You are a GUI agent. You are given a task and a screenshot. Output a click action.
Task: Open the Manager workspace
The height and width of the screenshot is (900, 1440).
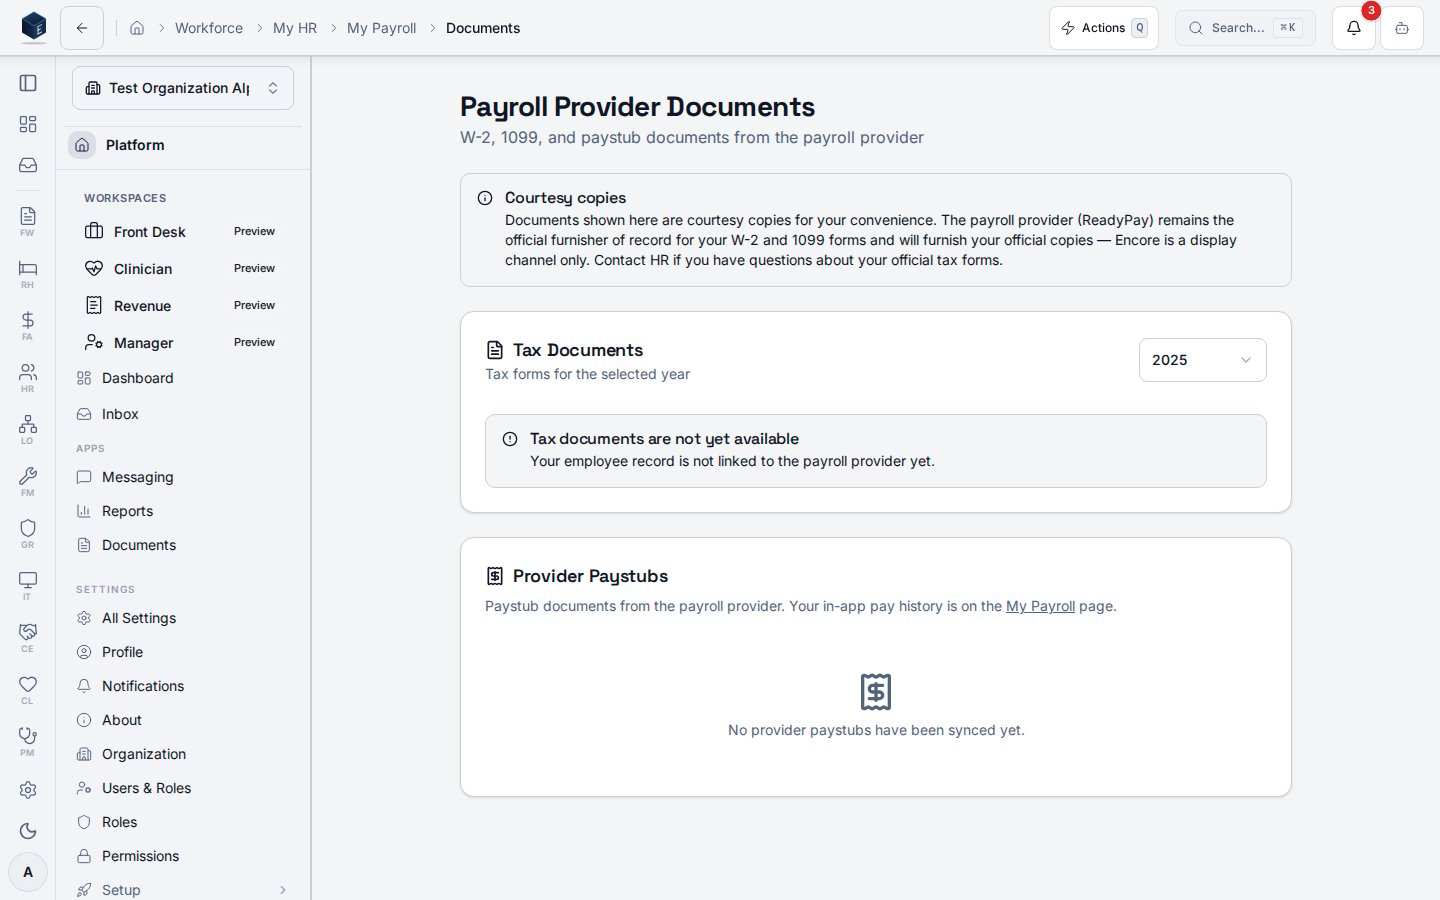[x=183, y=342]
